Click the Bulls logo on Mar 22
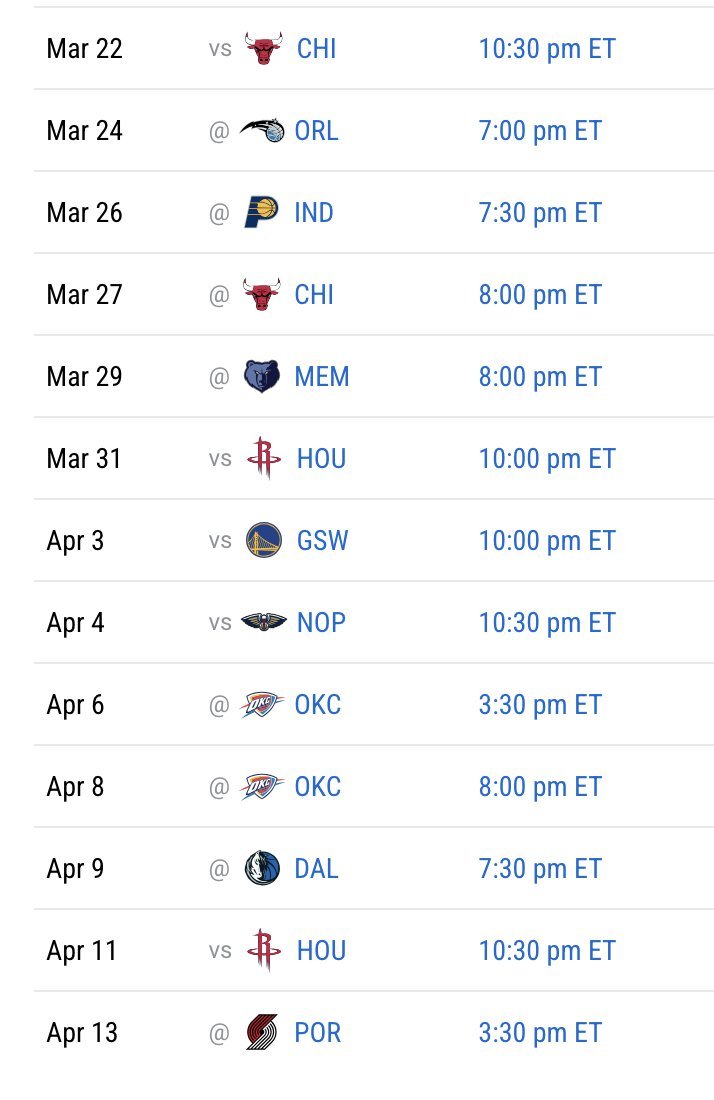The image size is (714, 1100). click(x=264, y=48)
